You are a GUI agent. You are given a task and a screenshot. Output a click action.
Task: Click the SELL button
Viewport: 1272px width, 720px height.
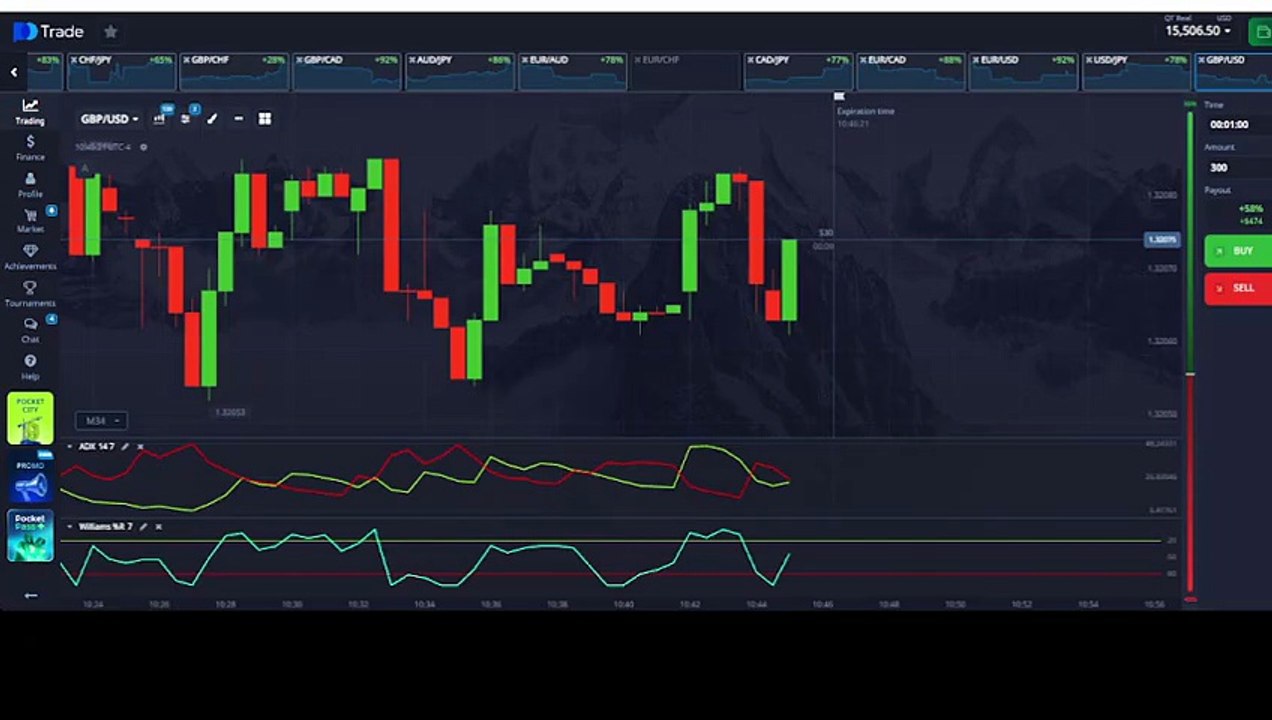click(1238, 288)
